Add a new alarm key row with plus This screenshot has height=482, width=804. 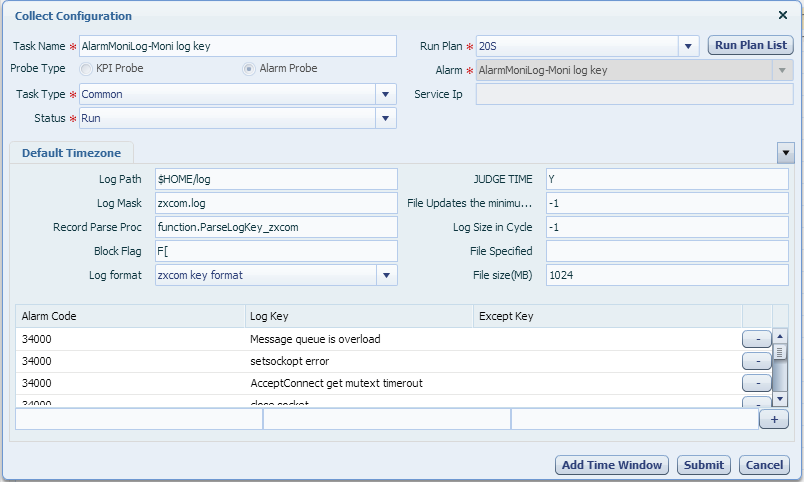point(774,419)
